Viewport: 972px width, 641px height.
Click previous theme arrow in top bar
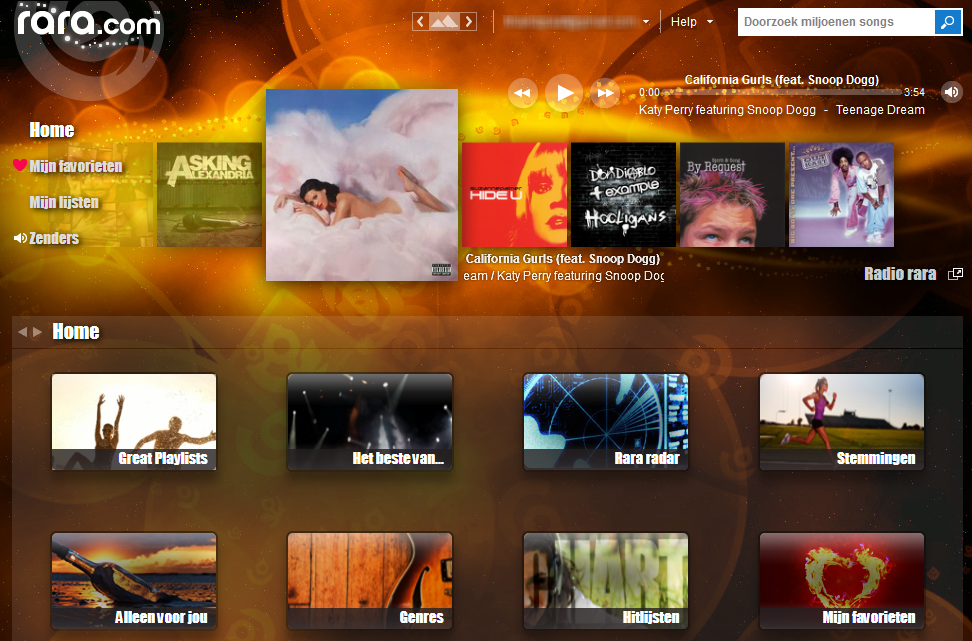click(421, 22)
